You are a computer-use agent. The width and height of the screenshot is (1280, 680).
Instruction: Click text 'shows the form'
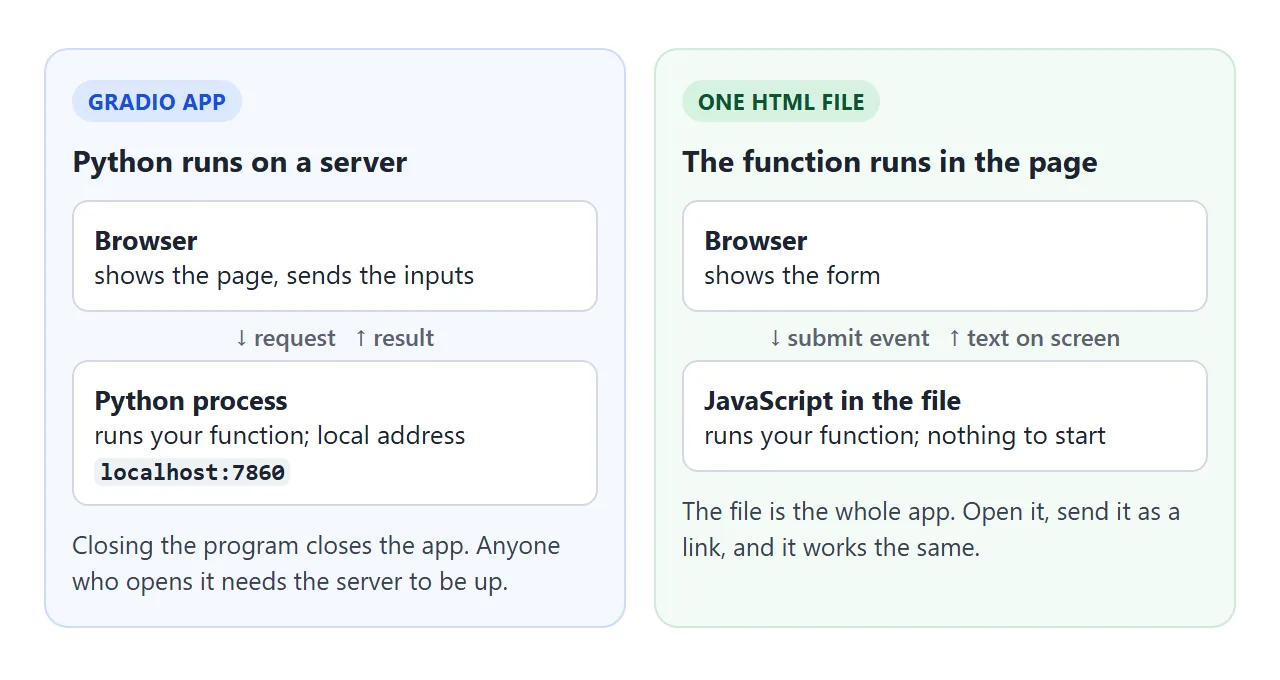(x=792, y=276)
